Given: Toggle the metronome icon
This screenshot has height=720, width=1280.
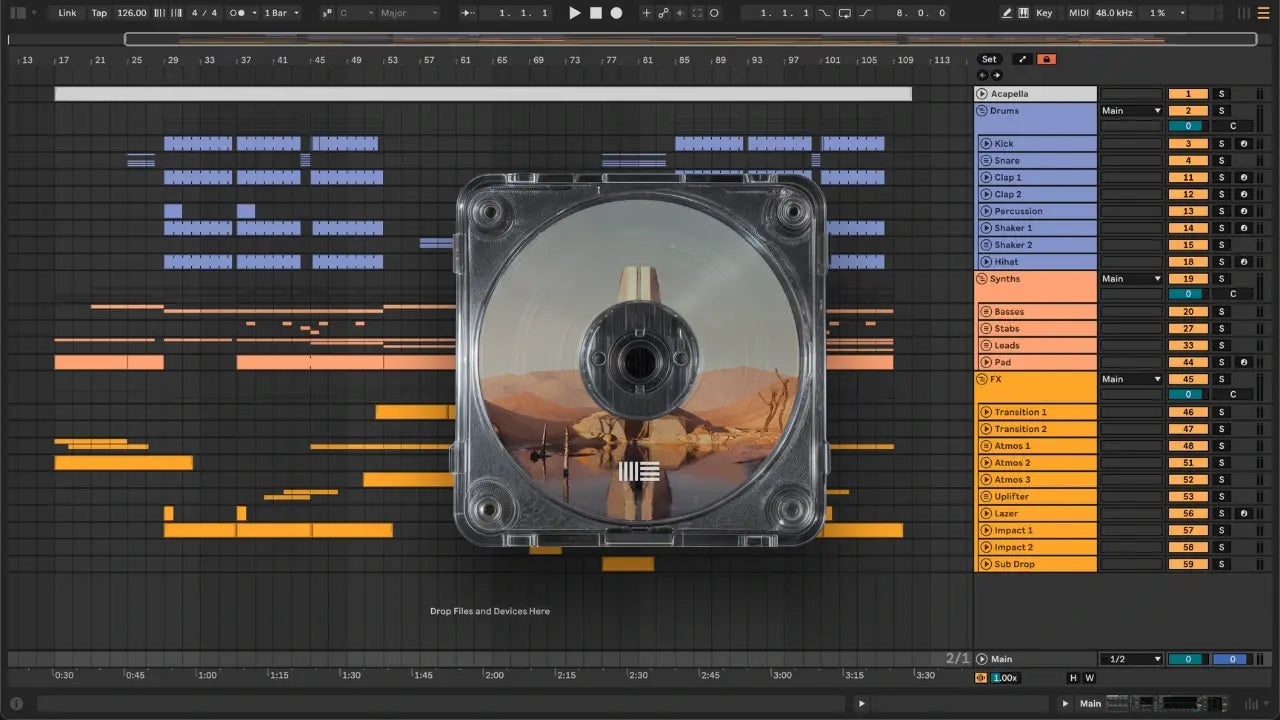Looking at the screenshot, I should pos(239,13).
